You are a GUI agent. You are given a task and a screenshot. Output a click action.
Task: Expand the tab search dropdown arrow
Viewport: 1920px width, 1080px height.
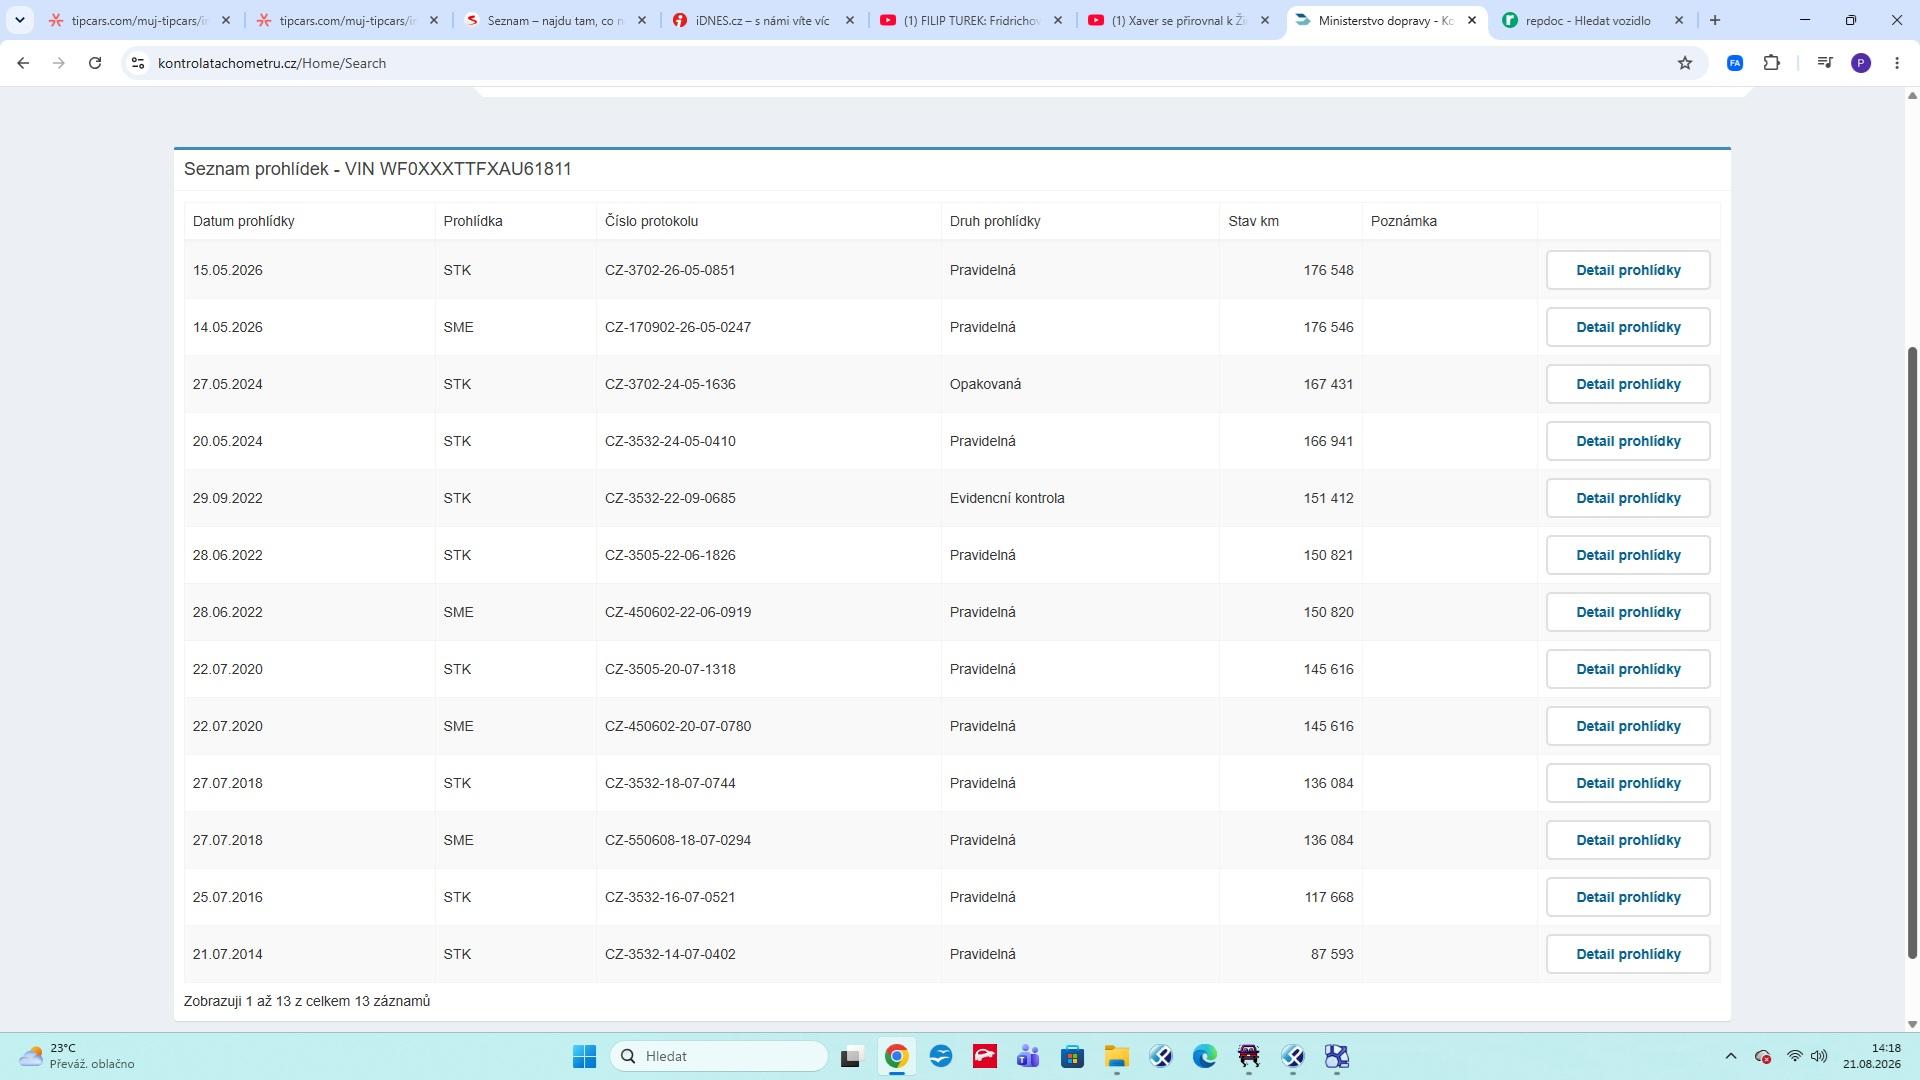coord(19,20)
